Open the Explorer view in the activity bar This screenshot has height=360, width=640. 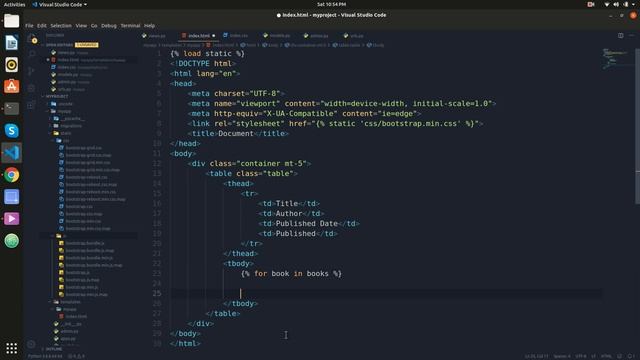point(32,39)
